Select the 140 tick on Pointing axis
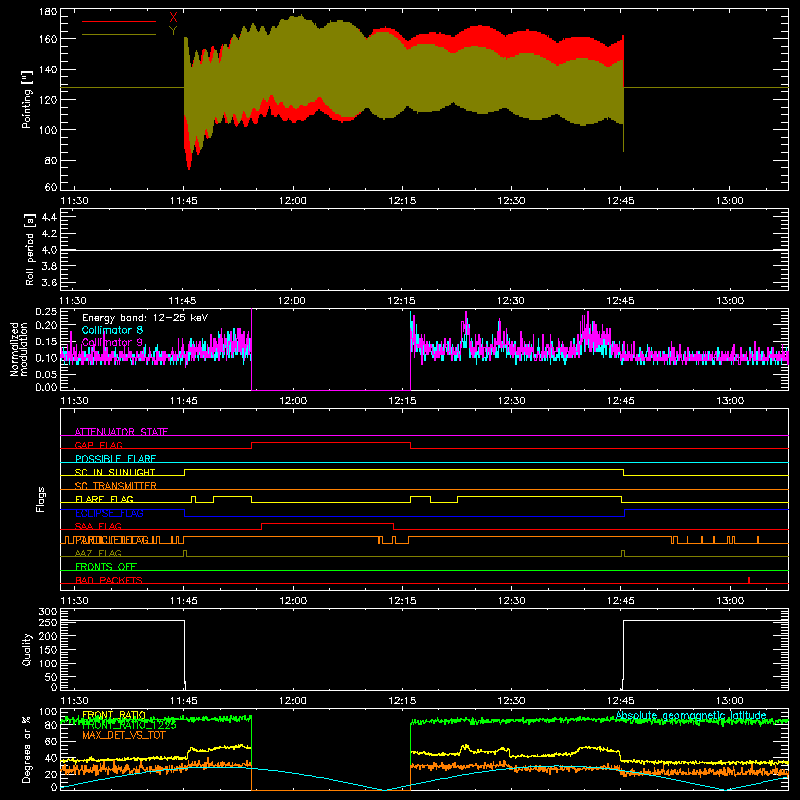This screenshot has height=800, width=800. tap(48, 70)
